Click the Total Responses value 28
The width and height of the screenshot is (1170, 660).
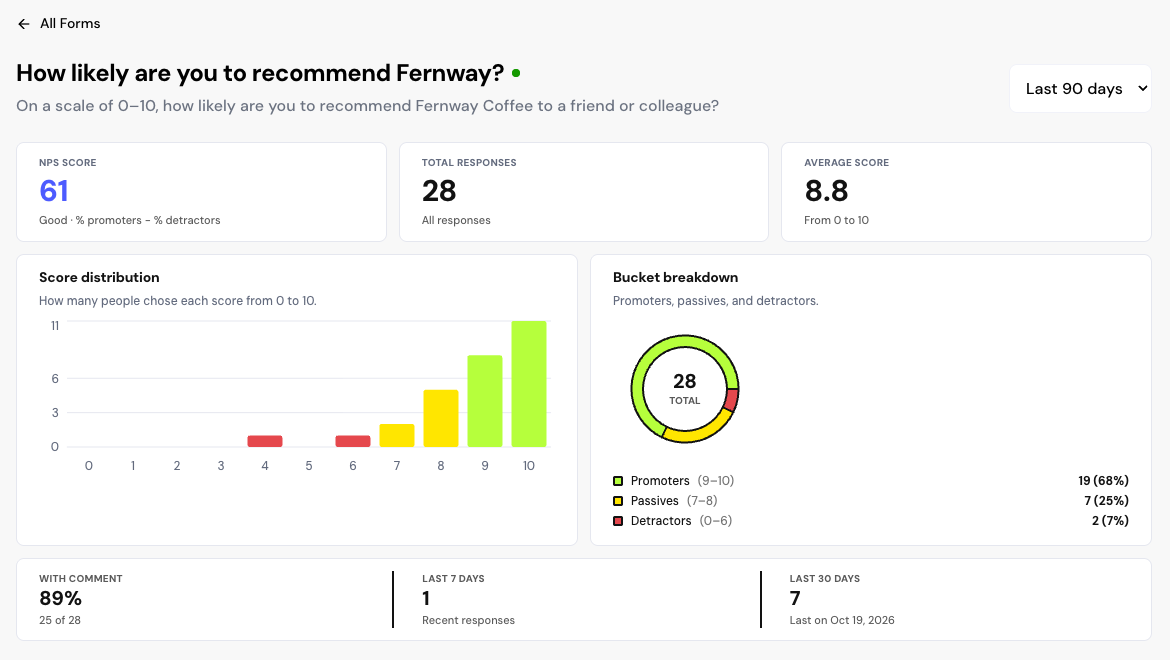[439, 191]
